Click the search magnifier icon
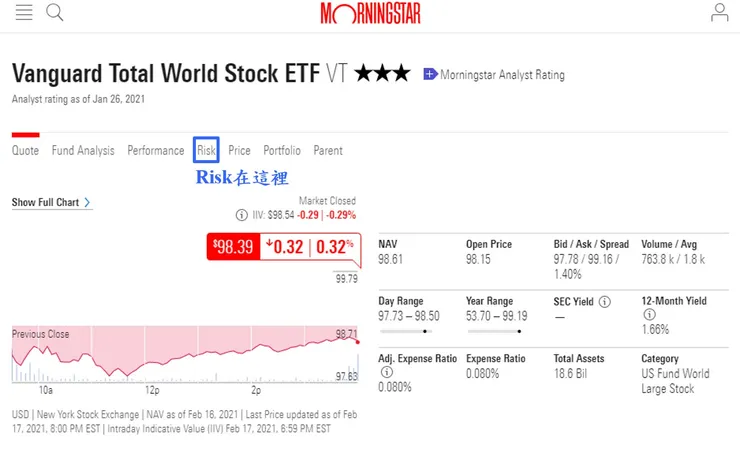 pyautogui.click(x=55, y=12)
